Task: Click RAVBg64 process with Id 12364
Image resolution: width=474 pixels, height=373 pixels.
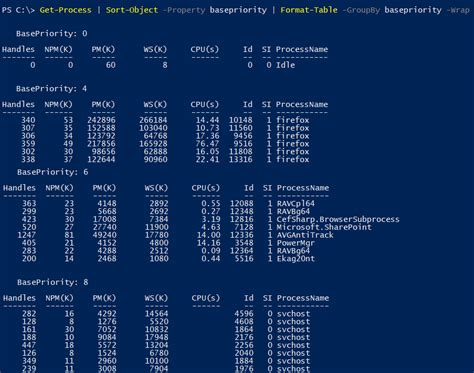Action: point(293,251)
